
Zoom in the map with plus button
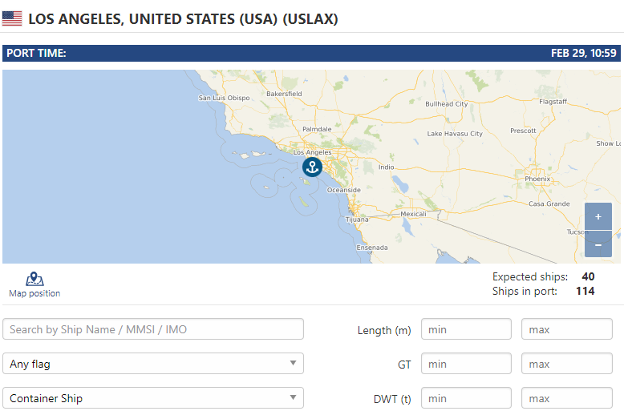598,217
